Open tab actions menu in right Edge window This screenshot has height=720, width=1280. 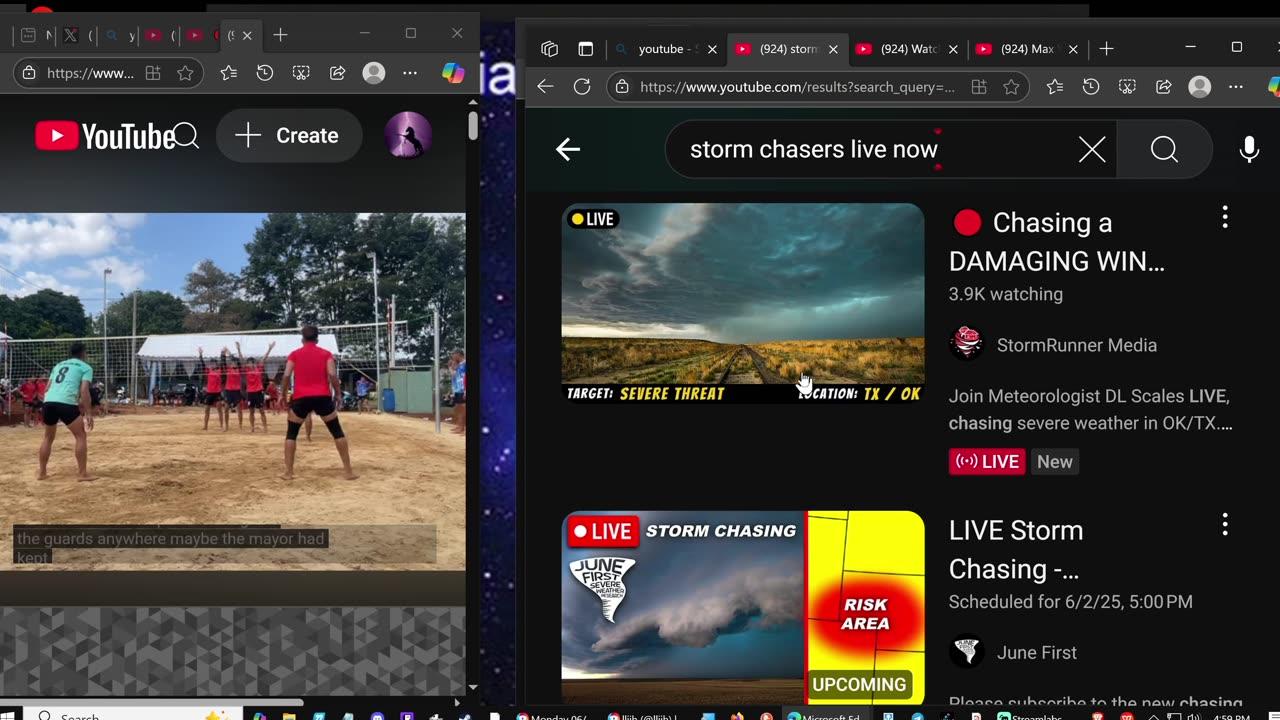549,48
